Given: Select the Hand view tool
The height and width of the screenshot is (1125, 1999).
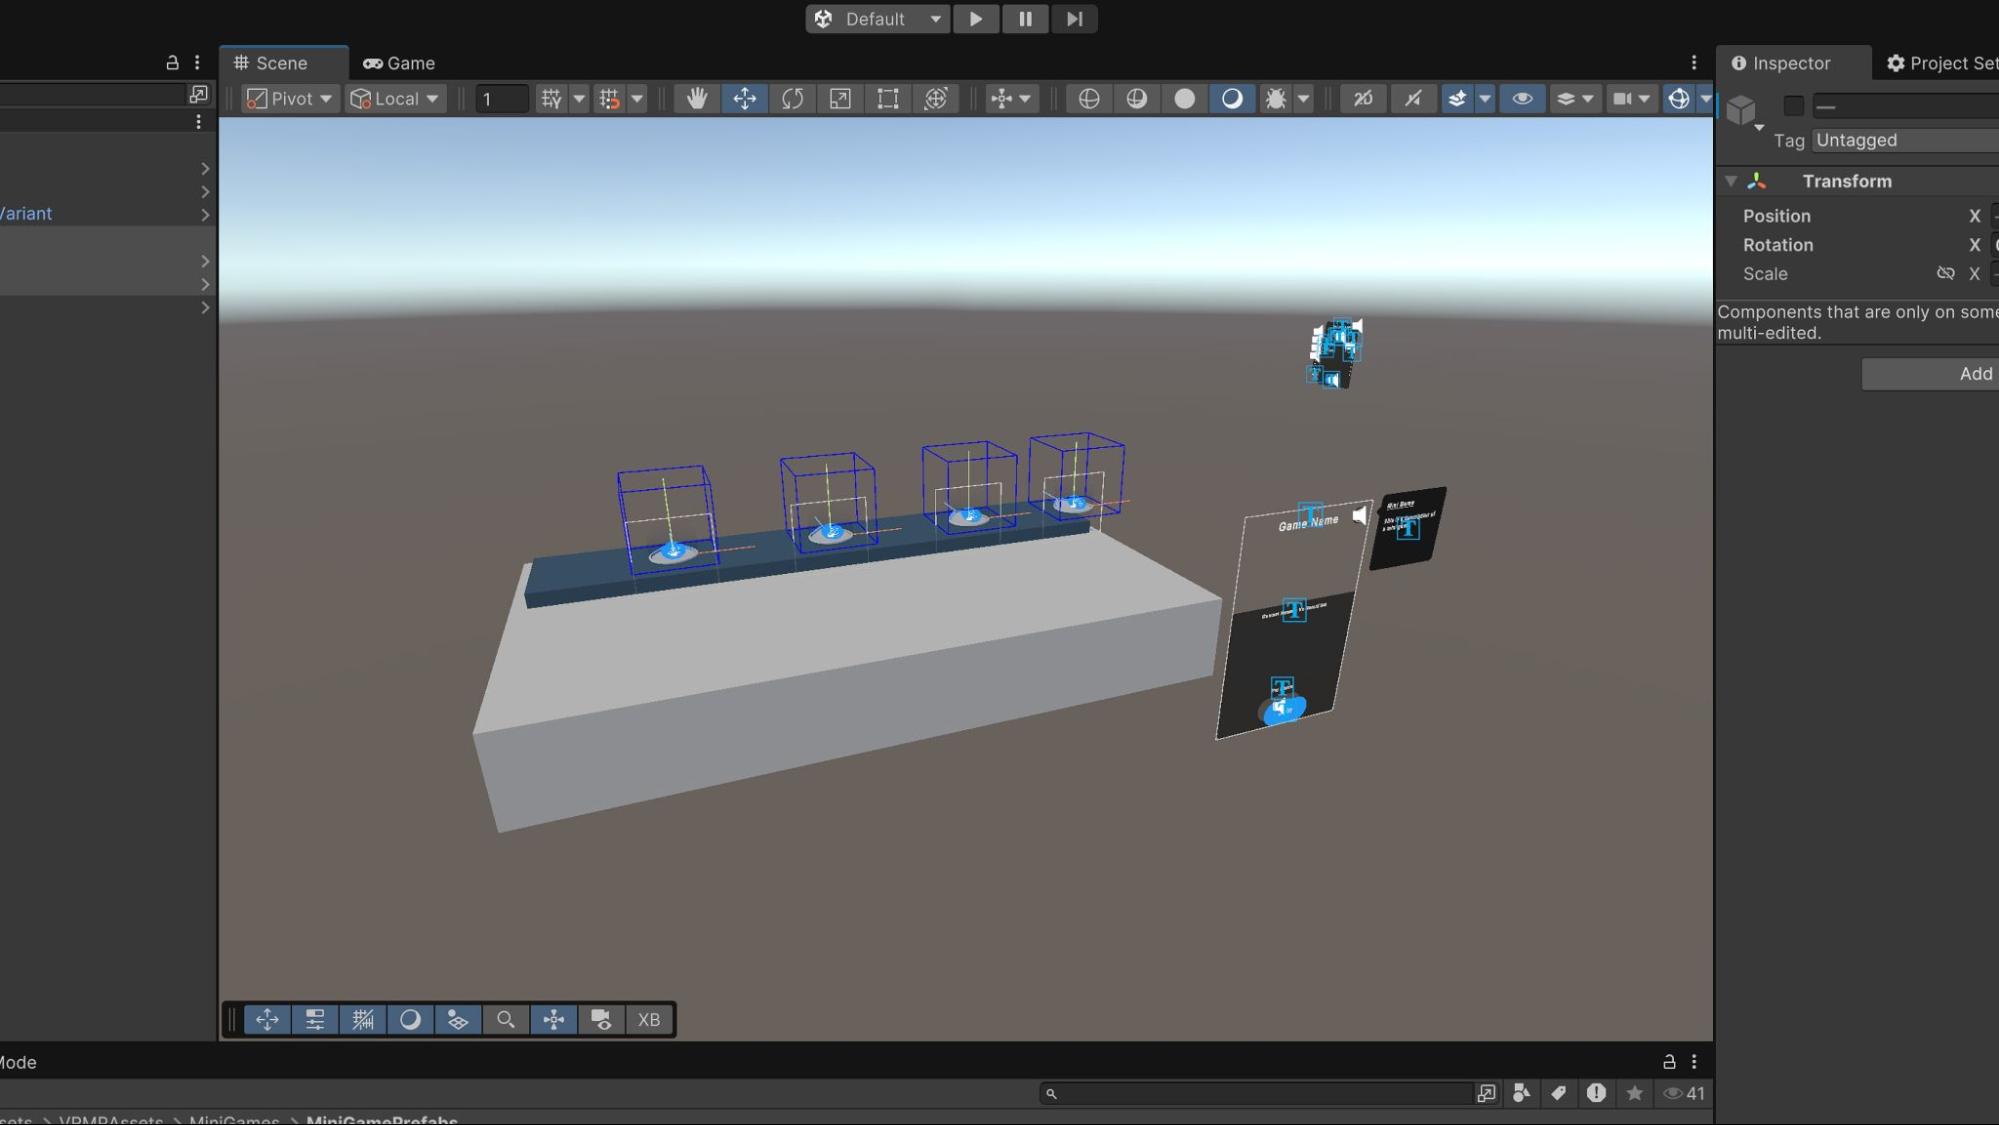Looking at the screenshot, I should point(697,98).
